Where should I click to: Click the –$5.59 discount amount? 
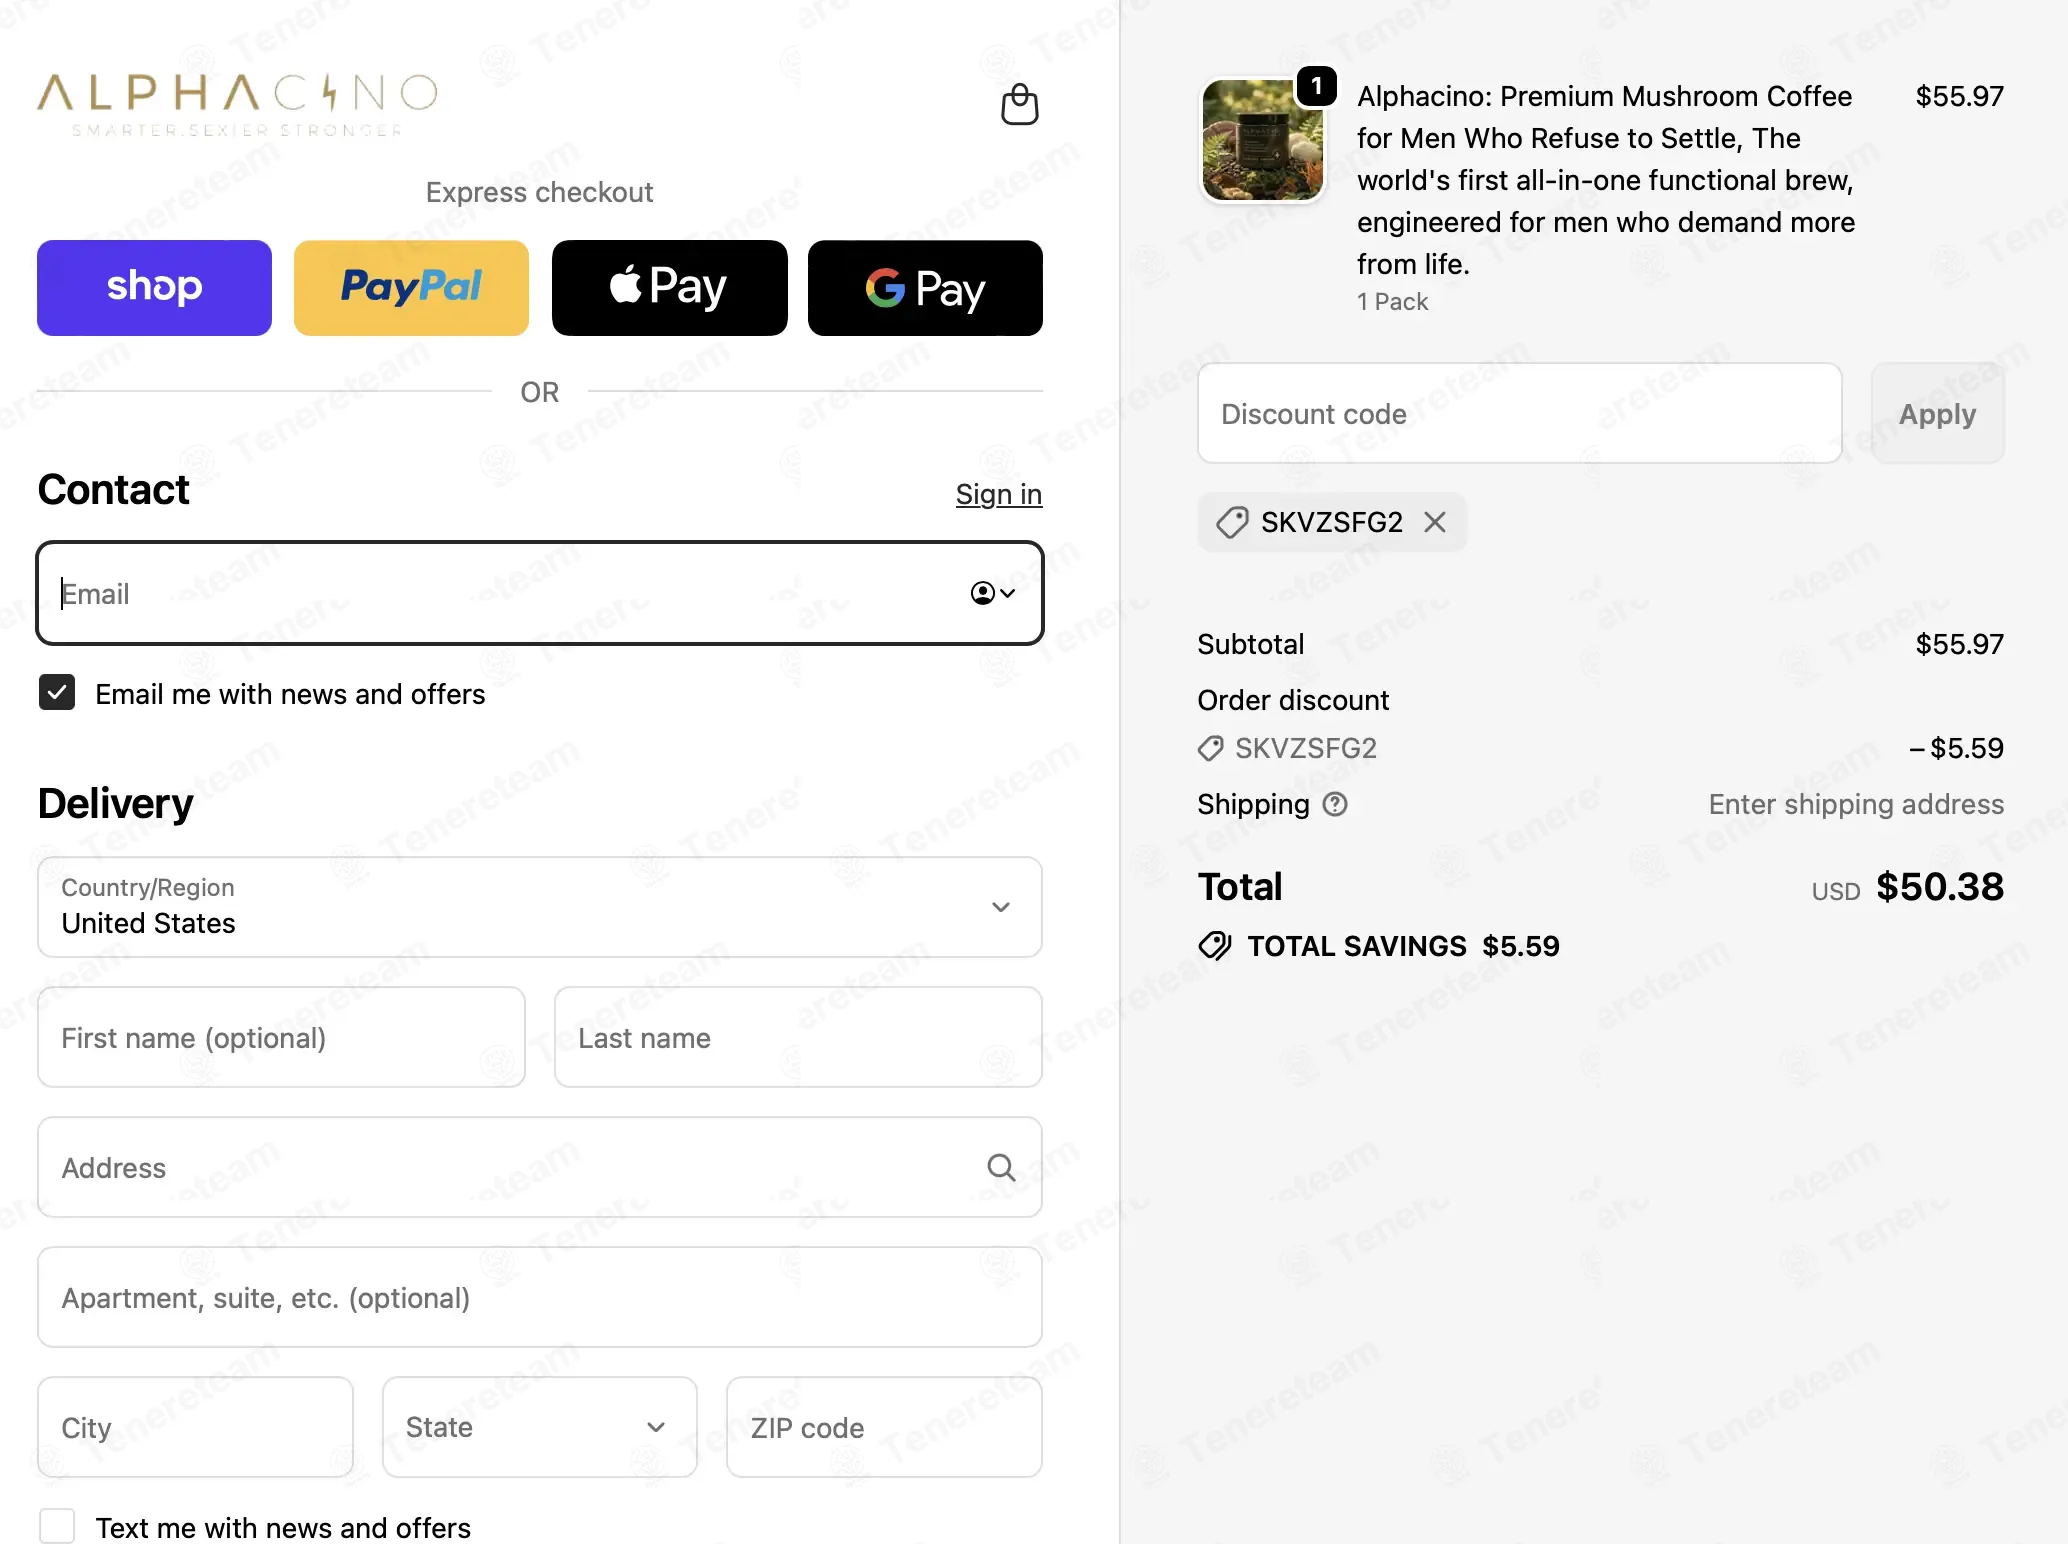click(x=1956, y=748)
